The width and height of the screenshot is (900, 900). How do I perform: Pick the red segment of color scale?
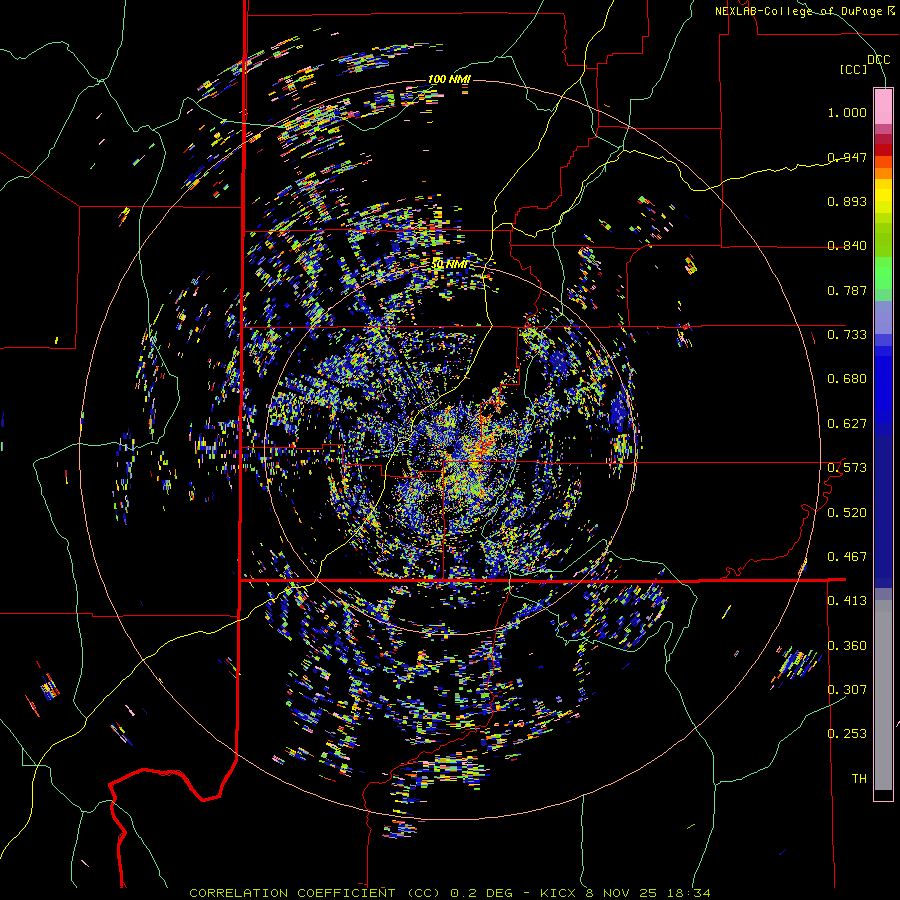pyautogui.click(x=883, y=150)
